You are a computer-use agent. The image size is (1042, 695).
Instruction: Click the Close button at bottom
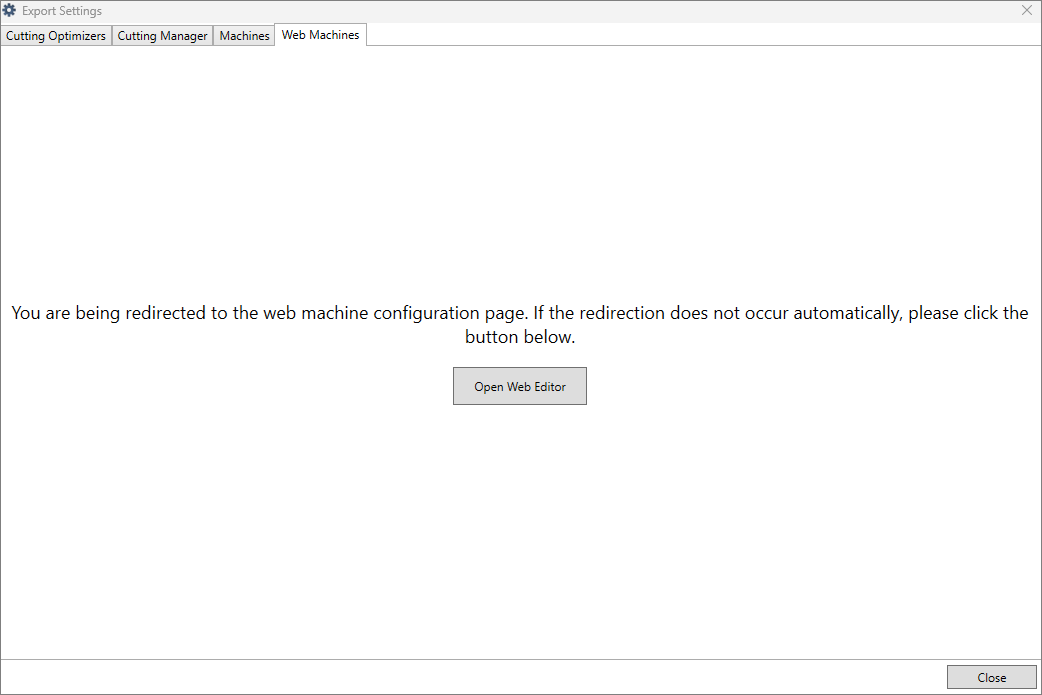coord(991,678)
